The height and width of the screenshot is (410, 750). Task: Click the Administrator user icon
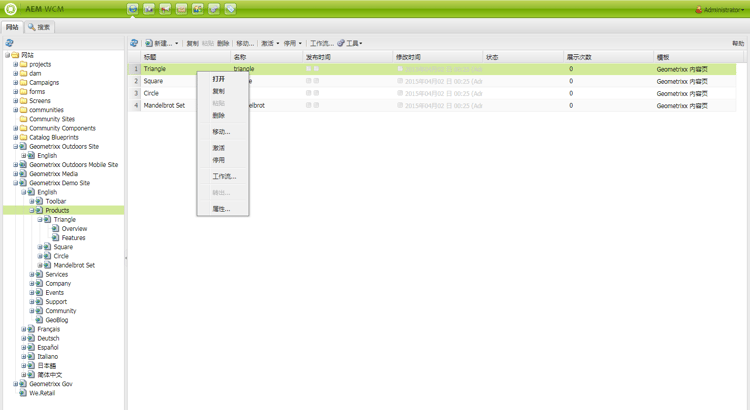699,10
